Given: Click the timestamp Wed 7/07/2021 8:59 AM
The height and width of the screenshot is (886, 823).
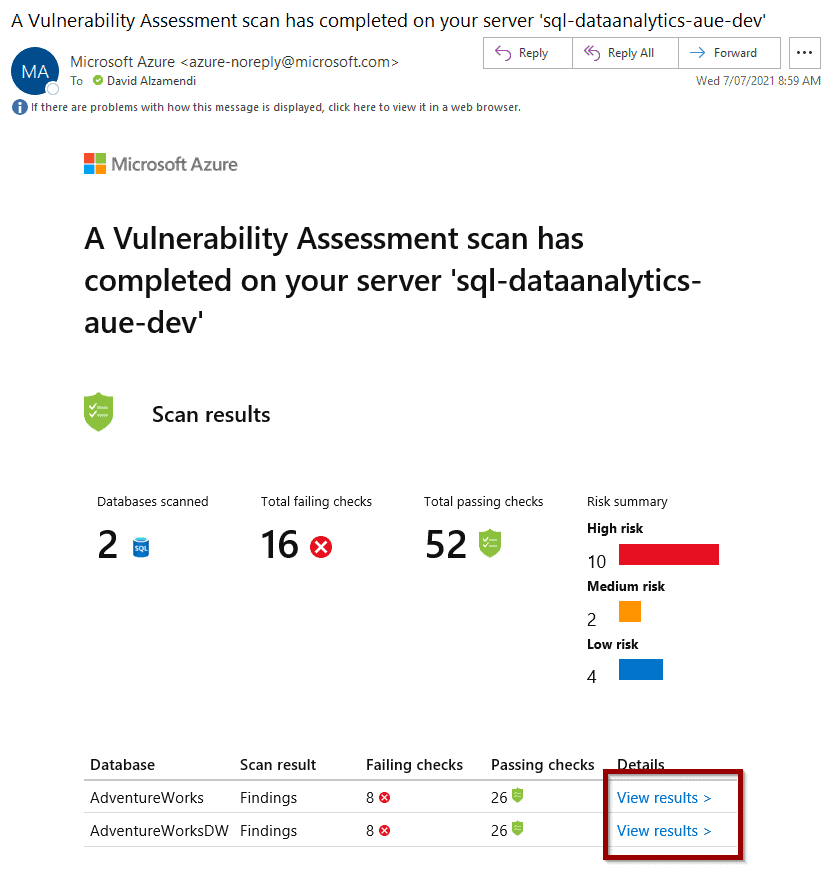Looking at the screenshot, I should coord(758,81).
